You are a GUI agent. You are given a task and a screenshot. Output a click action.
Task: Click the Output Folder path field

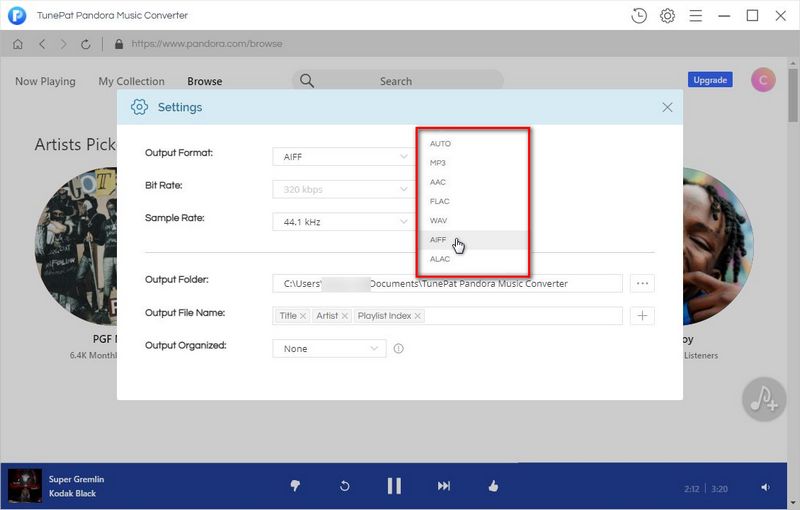[x=447, y=283]
